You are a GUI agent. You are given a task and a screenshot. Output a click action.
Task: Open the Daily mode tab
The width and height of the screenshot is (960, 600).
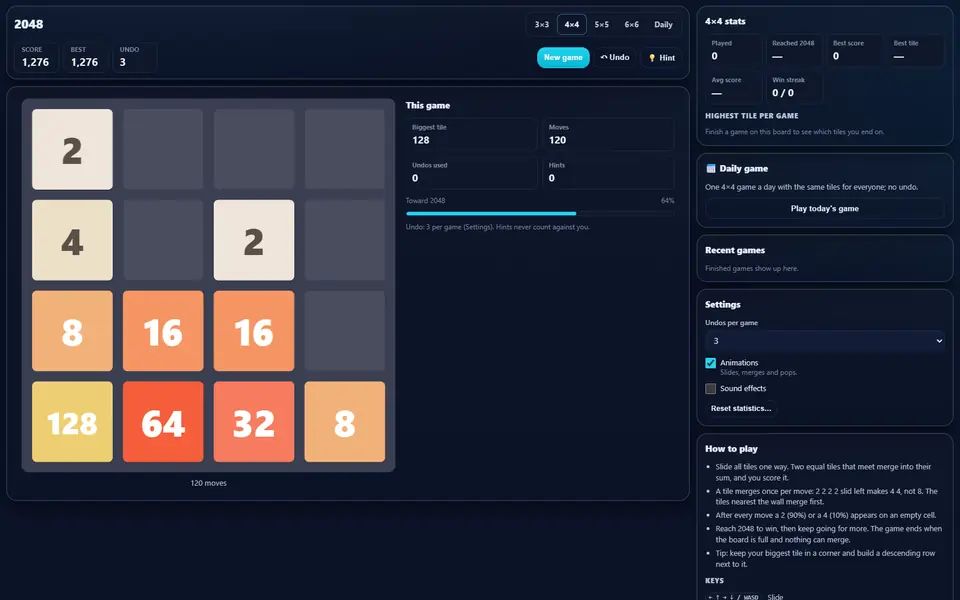point(663,24)
